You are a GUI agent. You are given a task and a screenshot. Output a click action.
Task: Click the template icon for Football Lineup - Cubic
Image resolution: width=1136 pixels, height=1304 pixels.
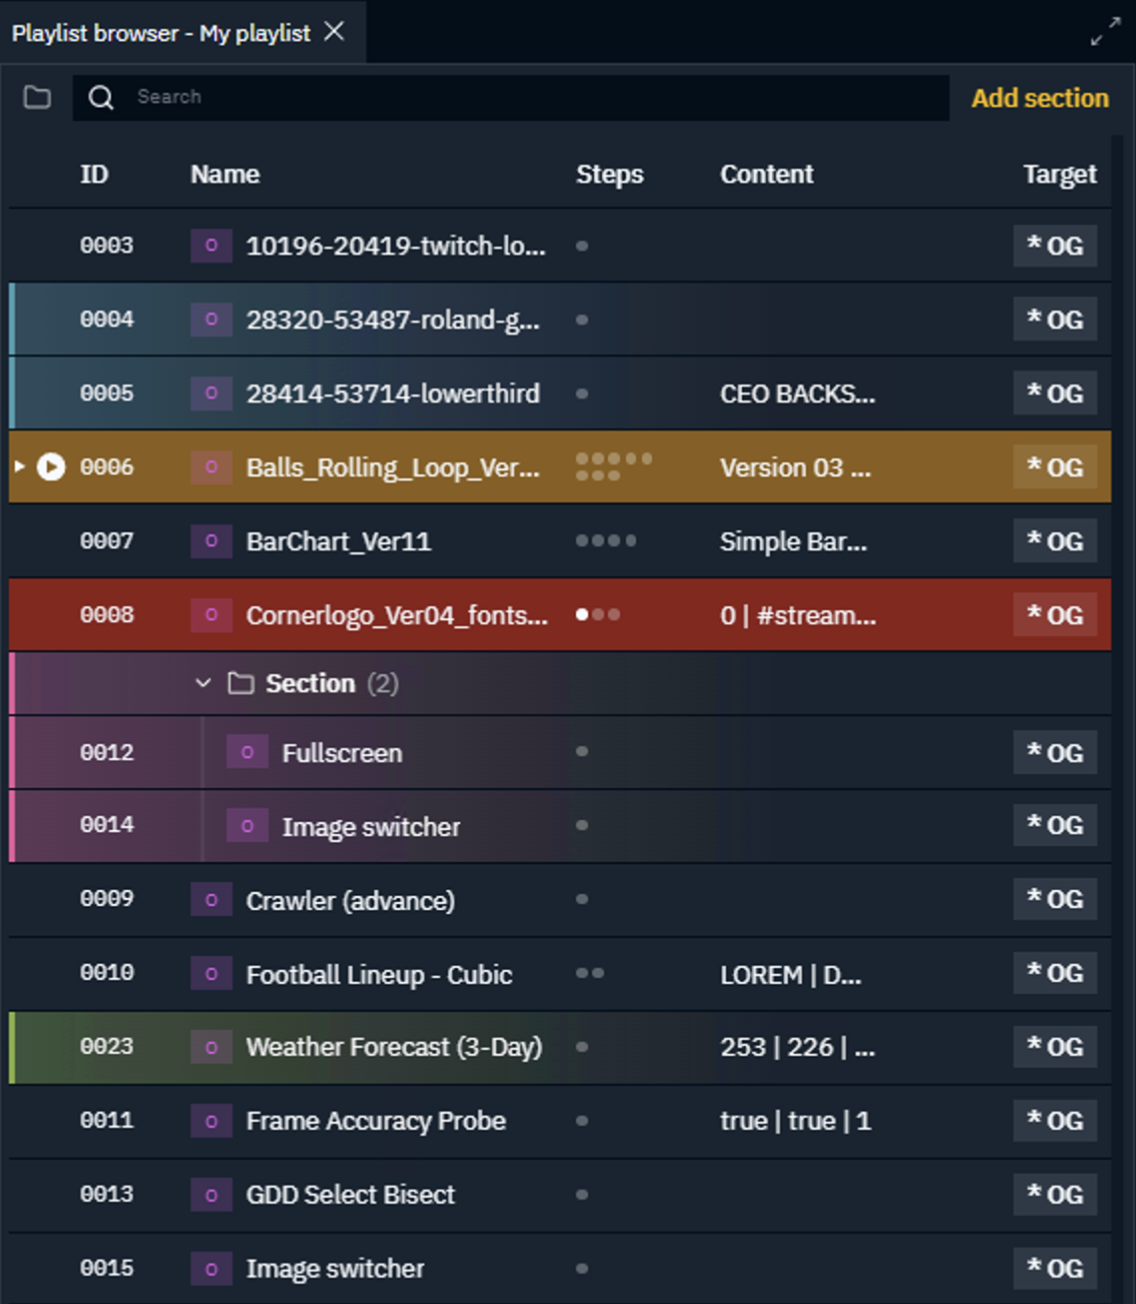[211, 974]
